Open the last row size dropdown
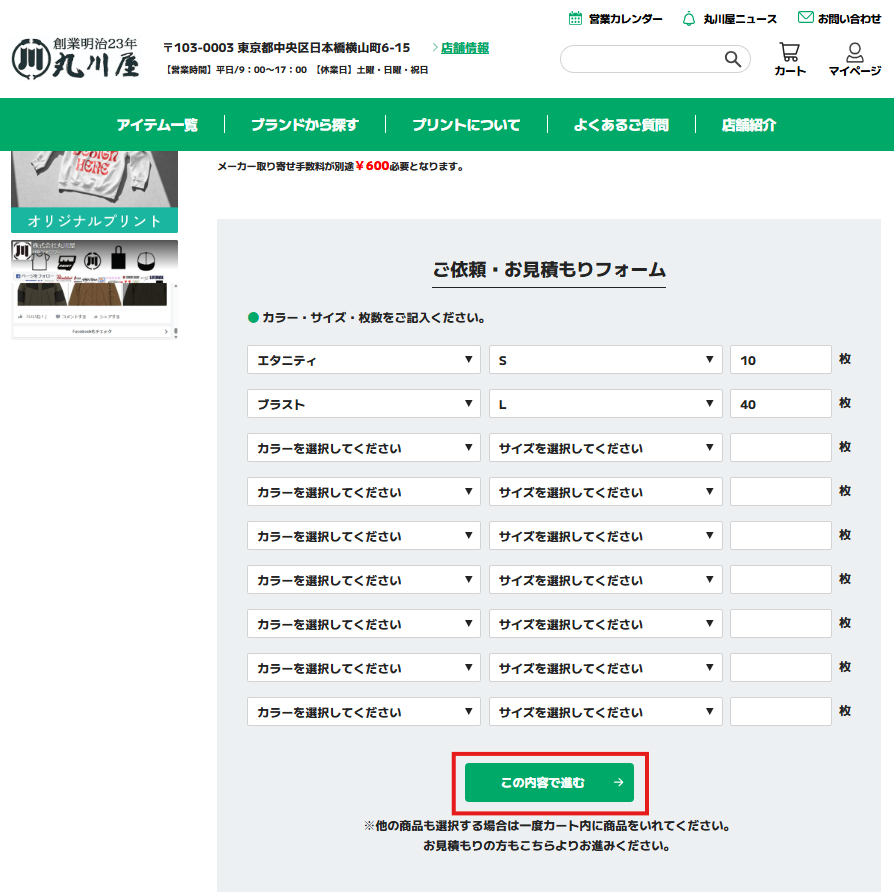Image resolution: width=894 pixels, height=895 pixels. [x=606, y=712]
